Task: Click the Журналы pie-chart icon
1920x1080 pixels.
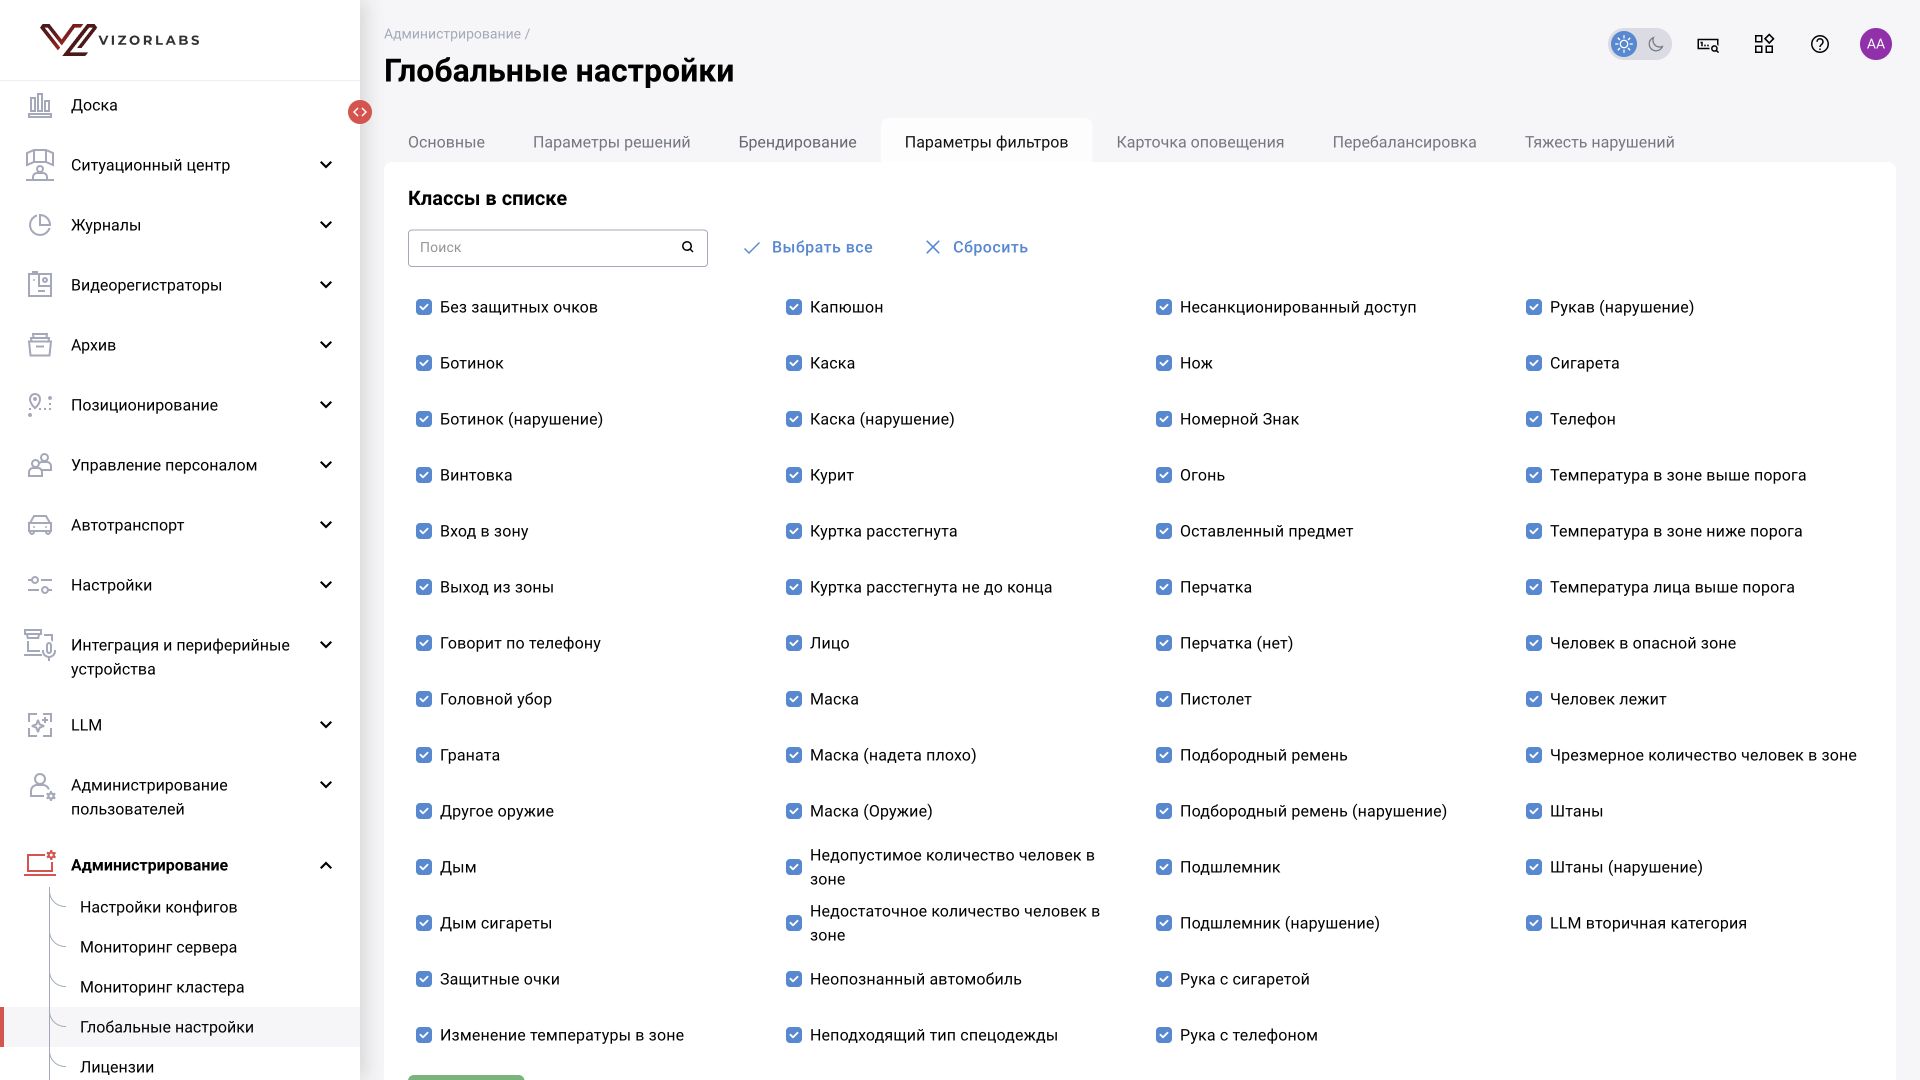Action: click(x=40, y=225)
